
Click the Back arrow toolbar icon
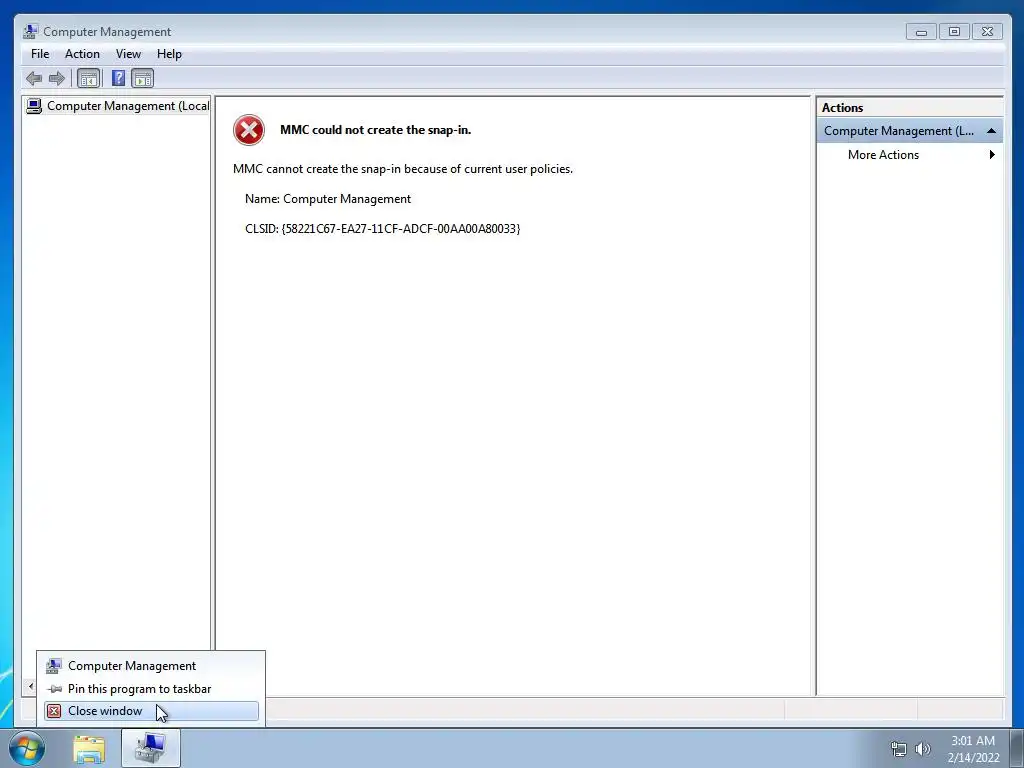coord(34,78)
